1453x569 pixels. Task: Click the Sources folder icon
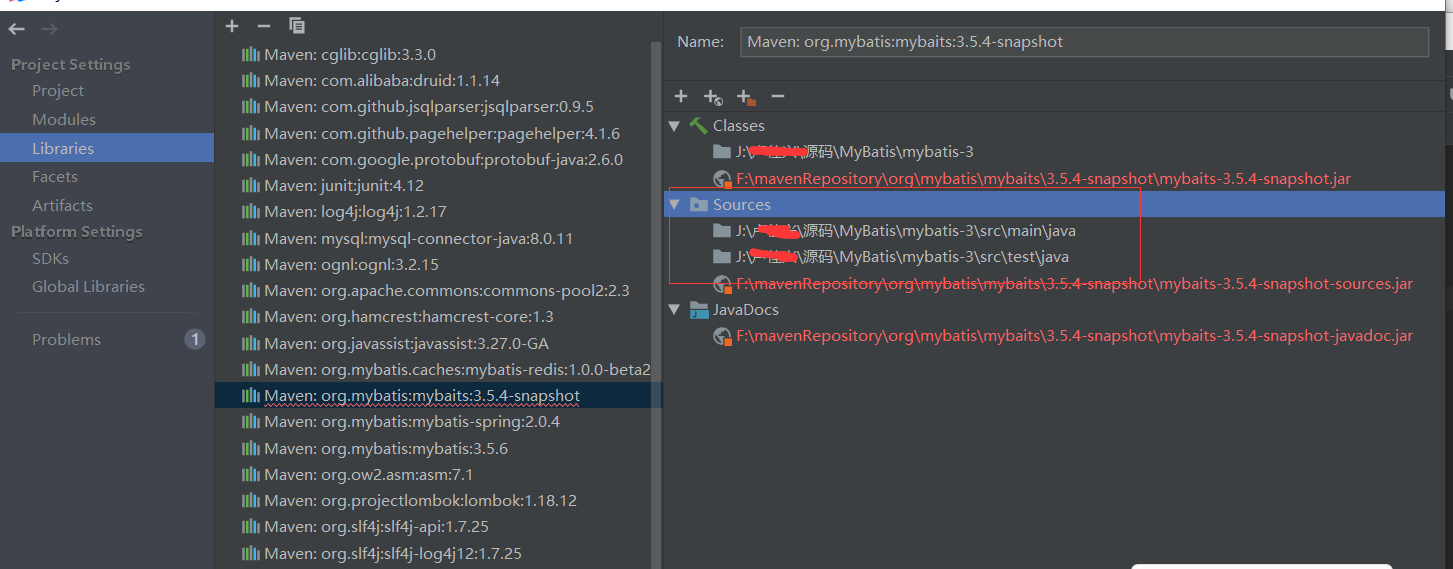point(698,204)
